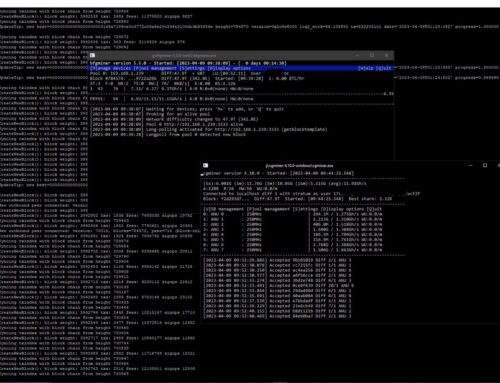Maximize the cgminer window
The height and width of the screenshot is (383, 500).
pyautogui.click(x=485, y=165)
